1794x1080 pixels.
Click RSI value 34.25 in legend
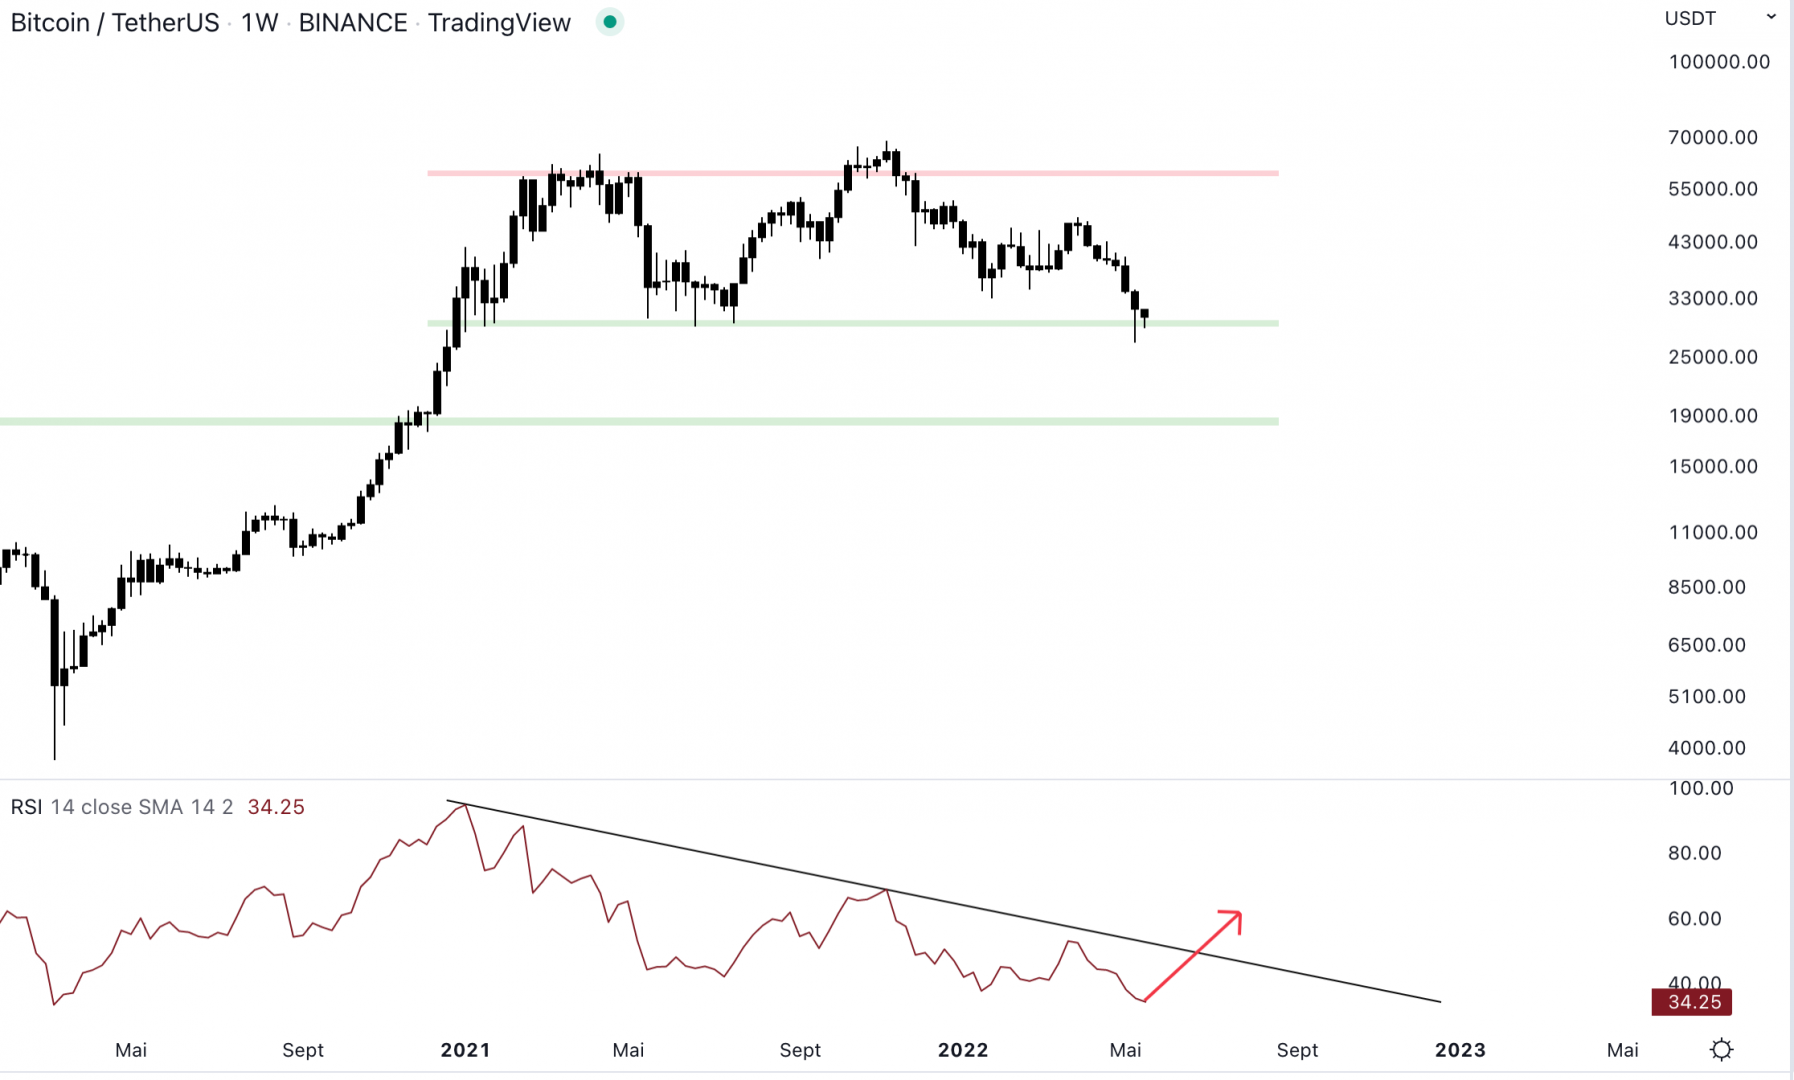tap(276, 807)
